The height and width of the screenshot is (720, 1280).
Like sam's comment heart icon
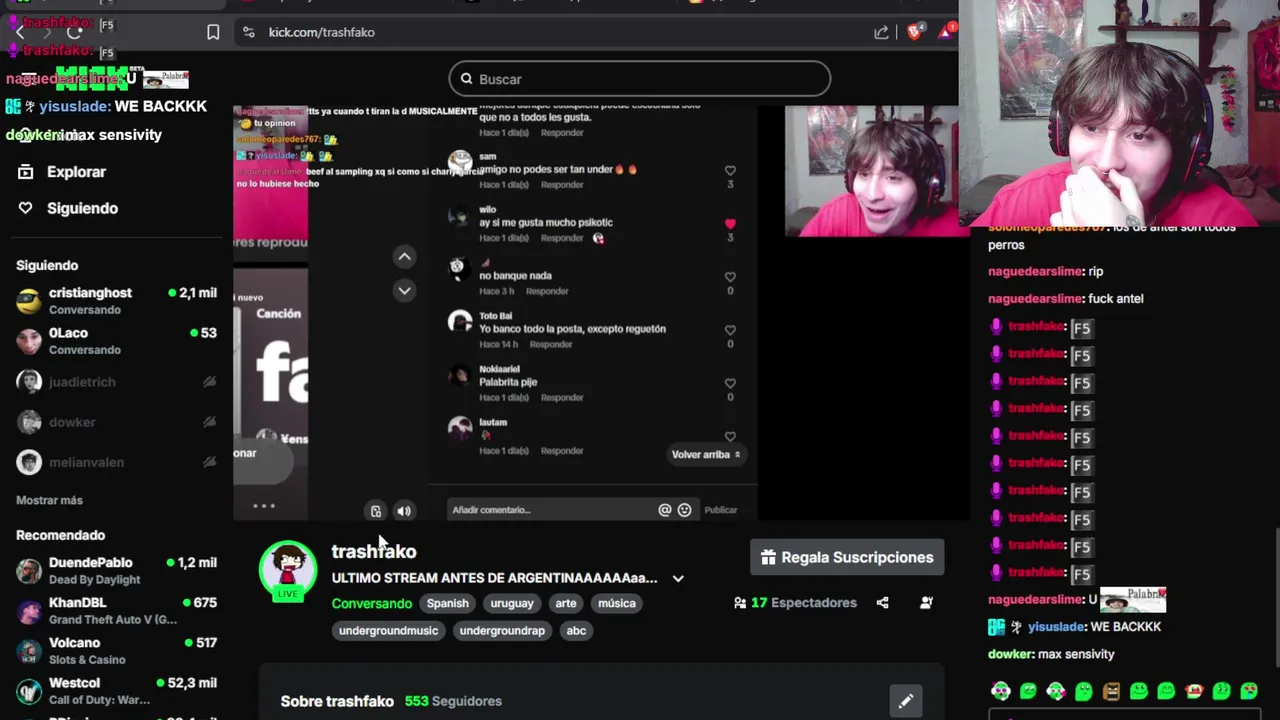[730, 171]
